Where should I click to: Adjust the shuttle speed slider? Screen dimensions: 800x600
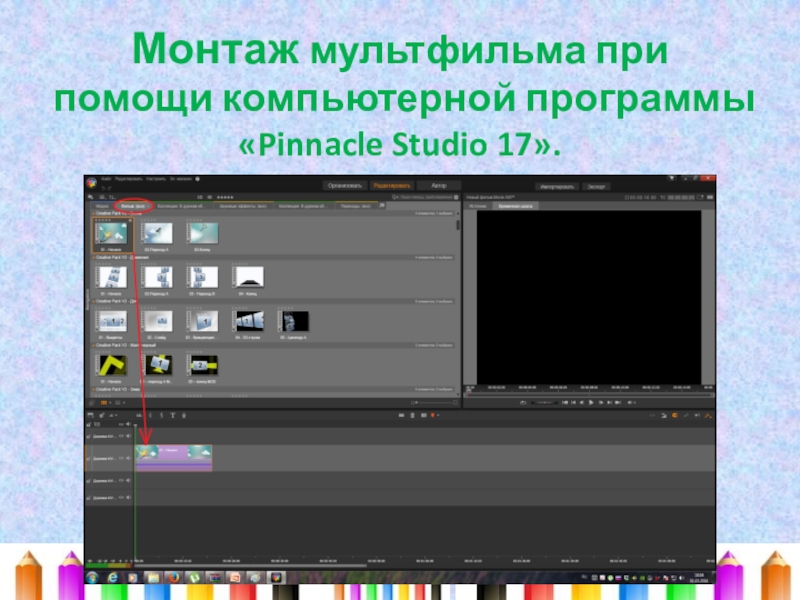544,403
